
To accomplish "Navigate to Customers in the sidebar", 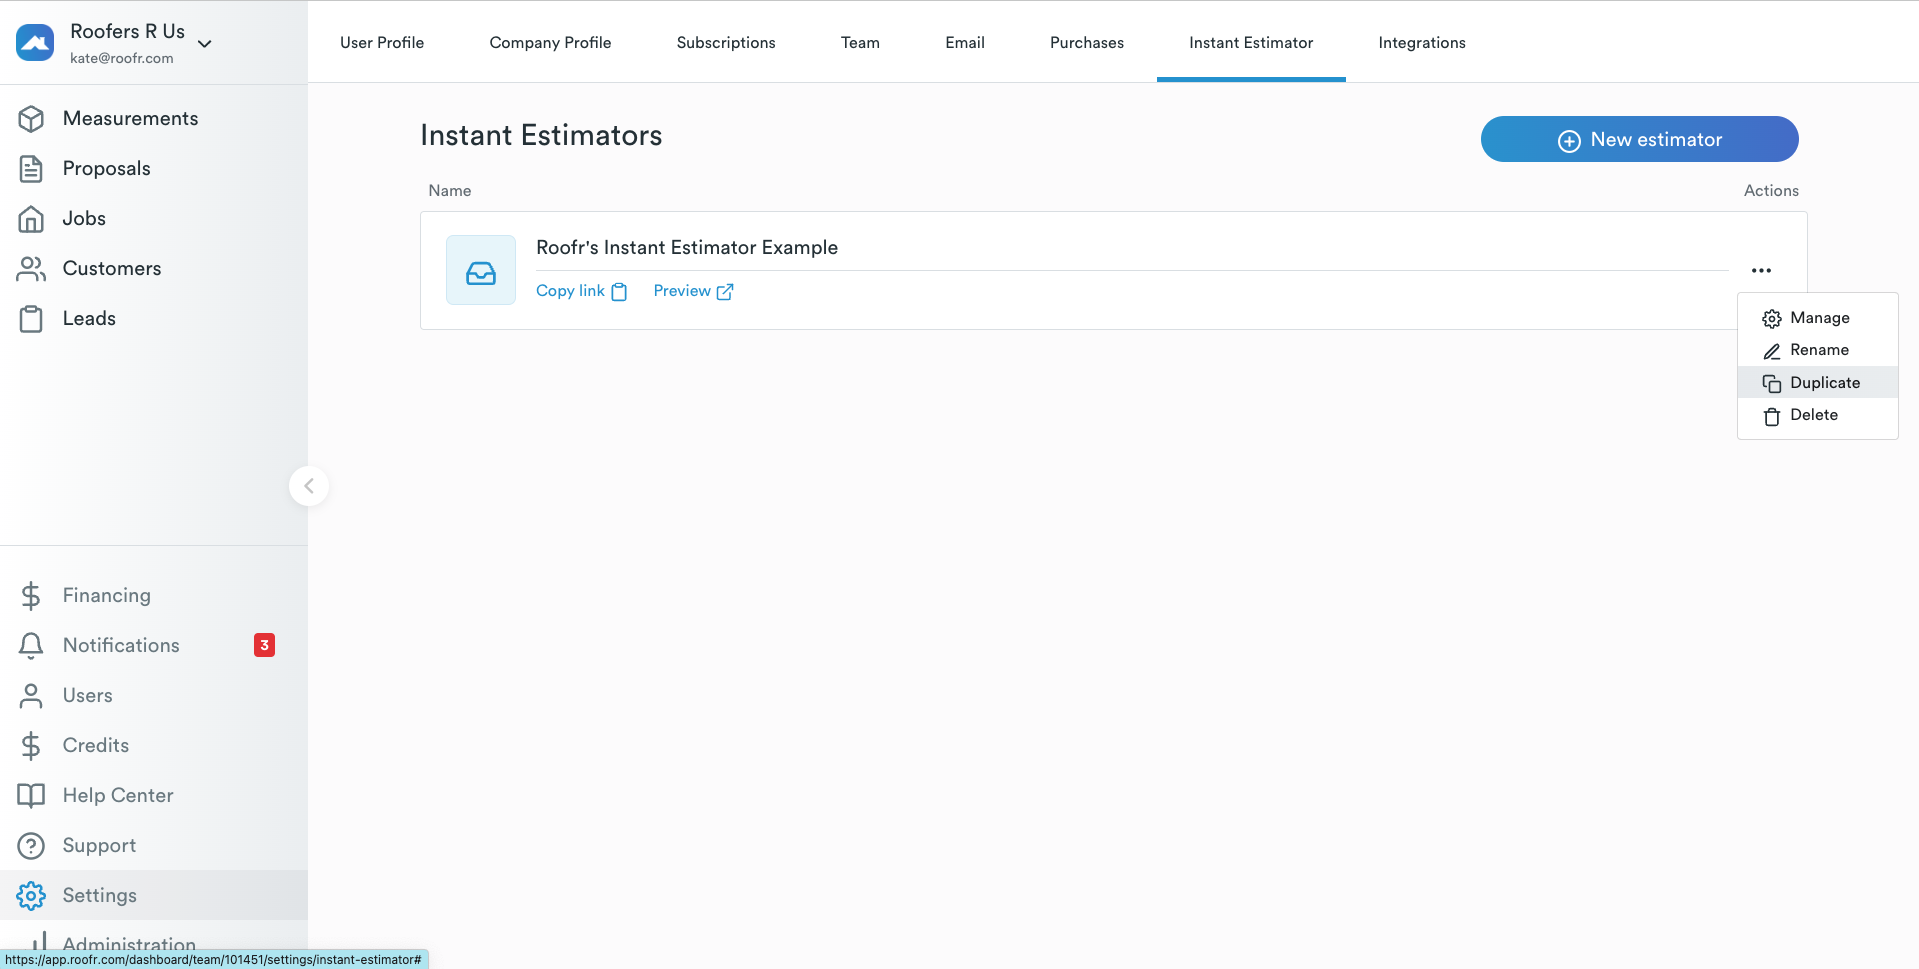I will tap(154, 269).
